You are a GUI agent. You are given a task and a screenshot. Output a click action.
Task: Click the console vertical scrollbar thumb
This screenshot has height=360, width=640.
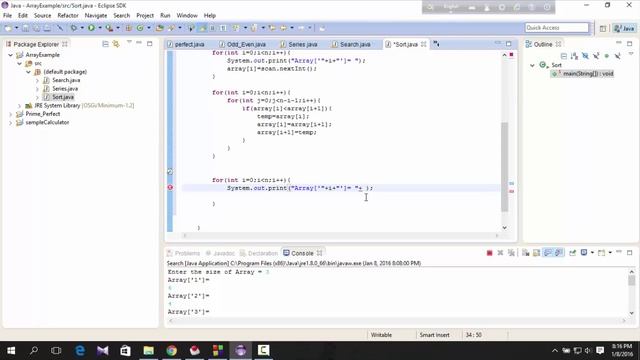tap(631, 281)
